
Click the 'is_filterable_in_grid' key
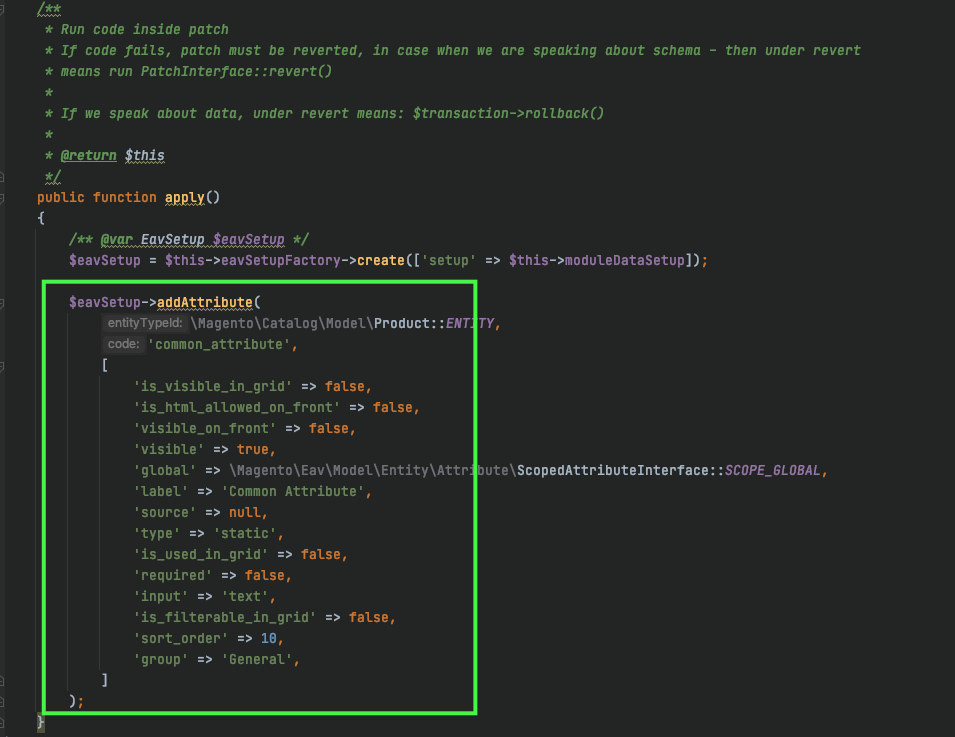tap(225, 618)
